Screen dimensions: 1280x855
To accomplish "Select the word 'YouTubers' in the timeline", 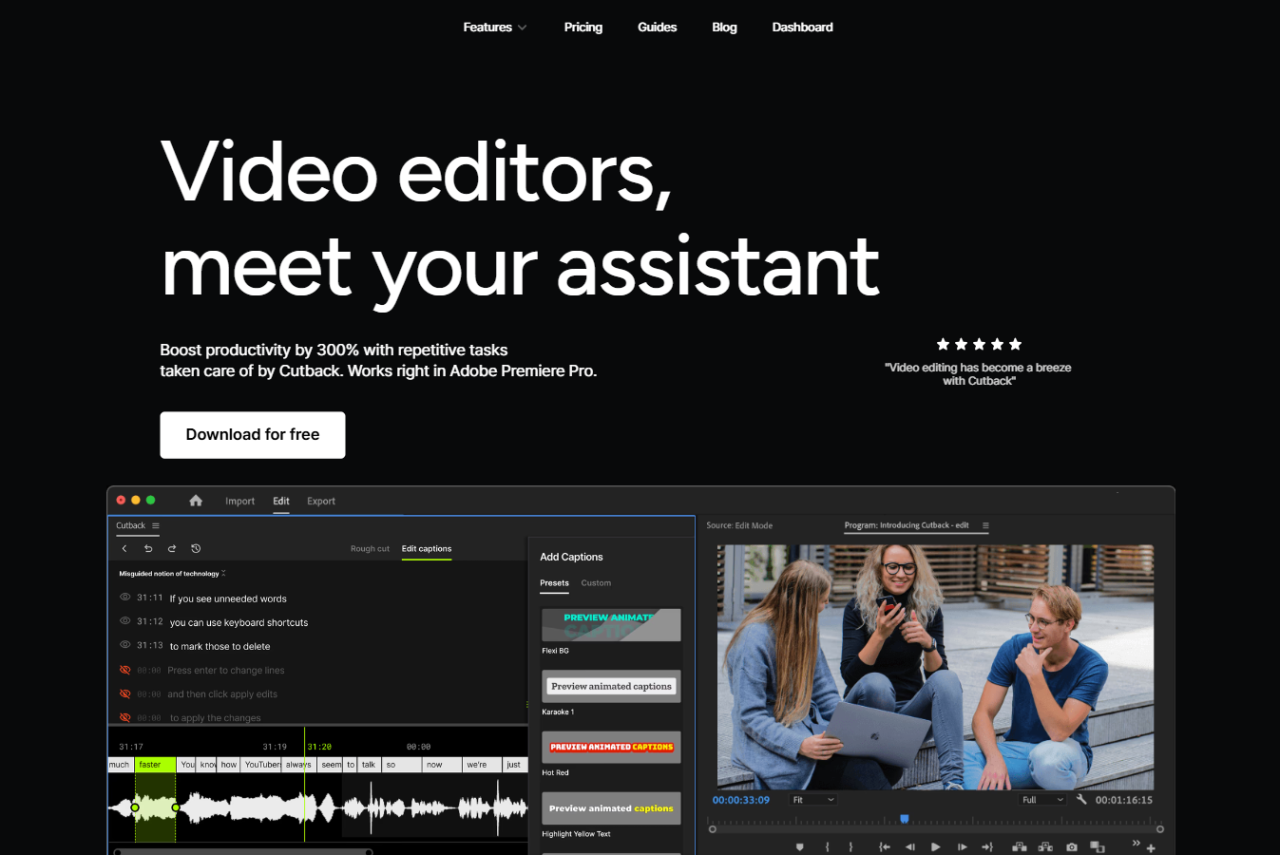I will coord(263,765).
